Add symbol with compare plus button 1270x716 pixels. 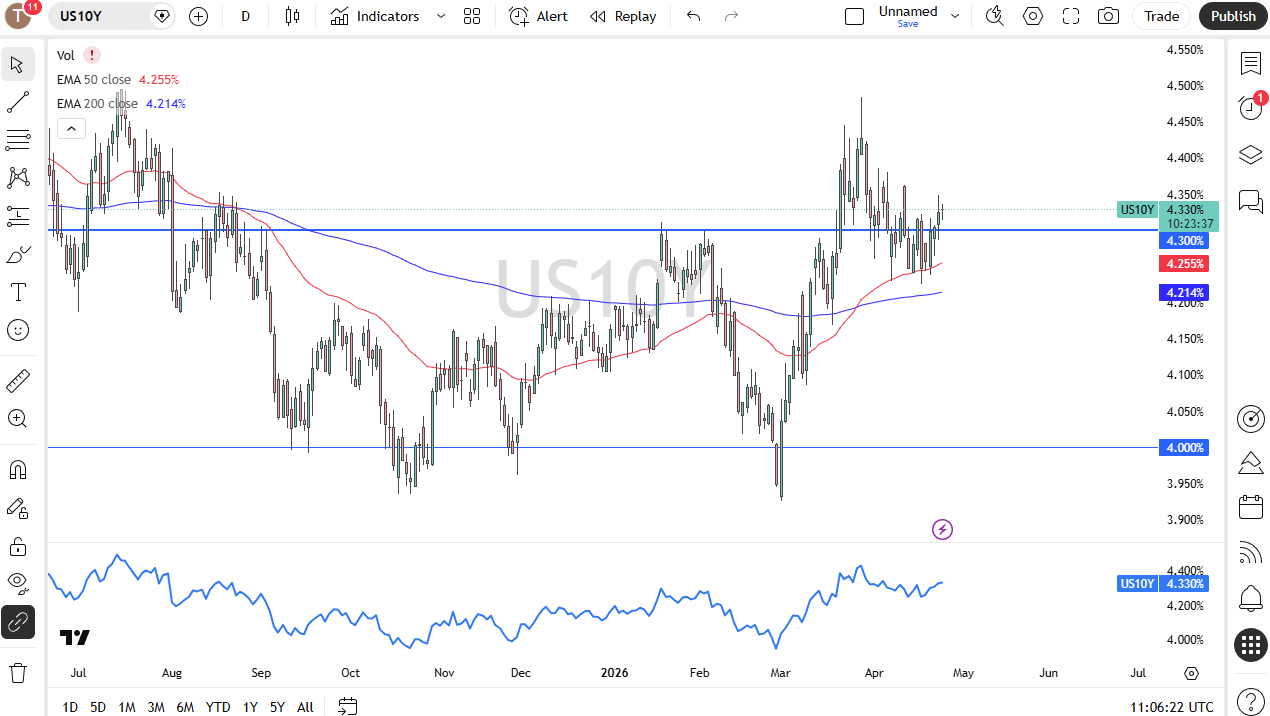[x=198, y=16]
